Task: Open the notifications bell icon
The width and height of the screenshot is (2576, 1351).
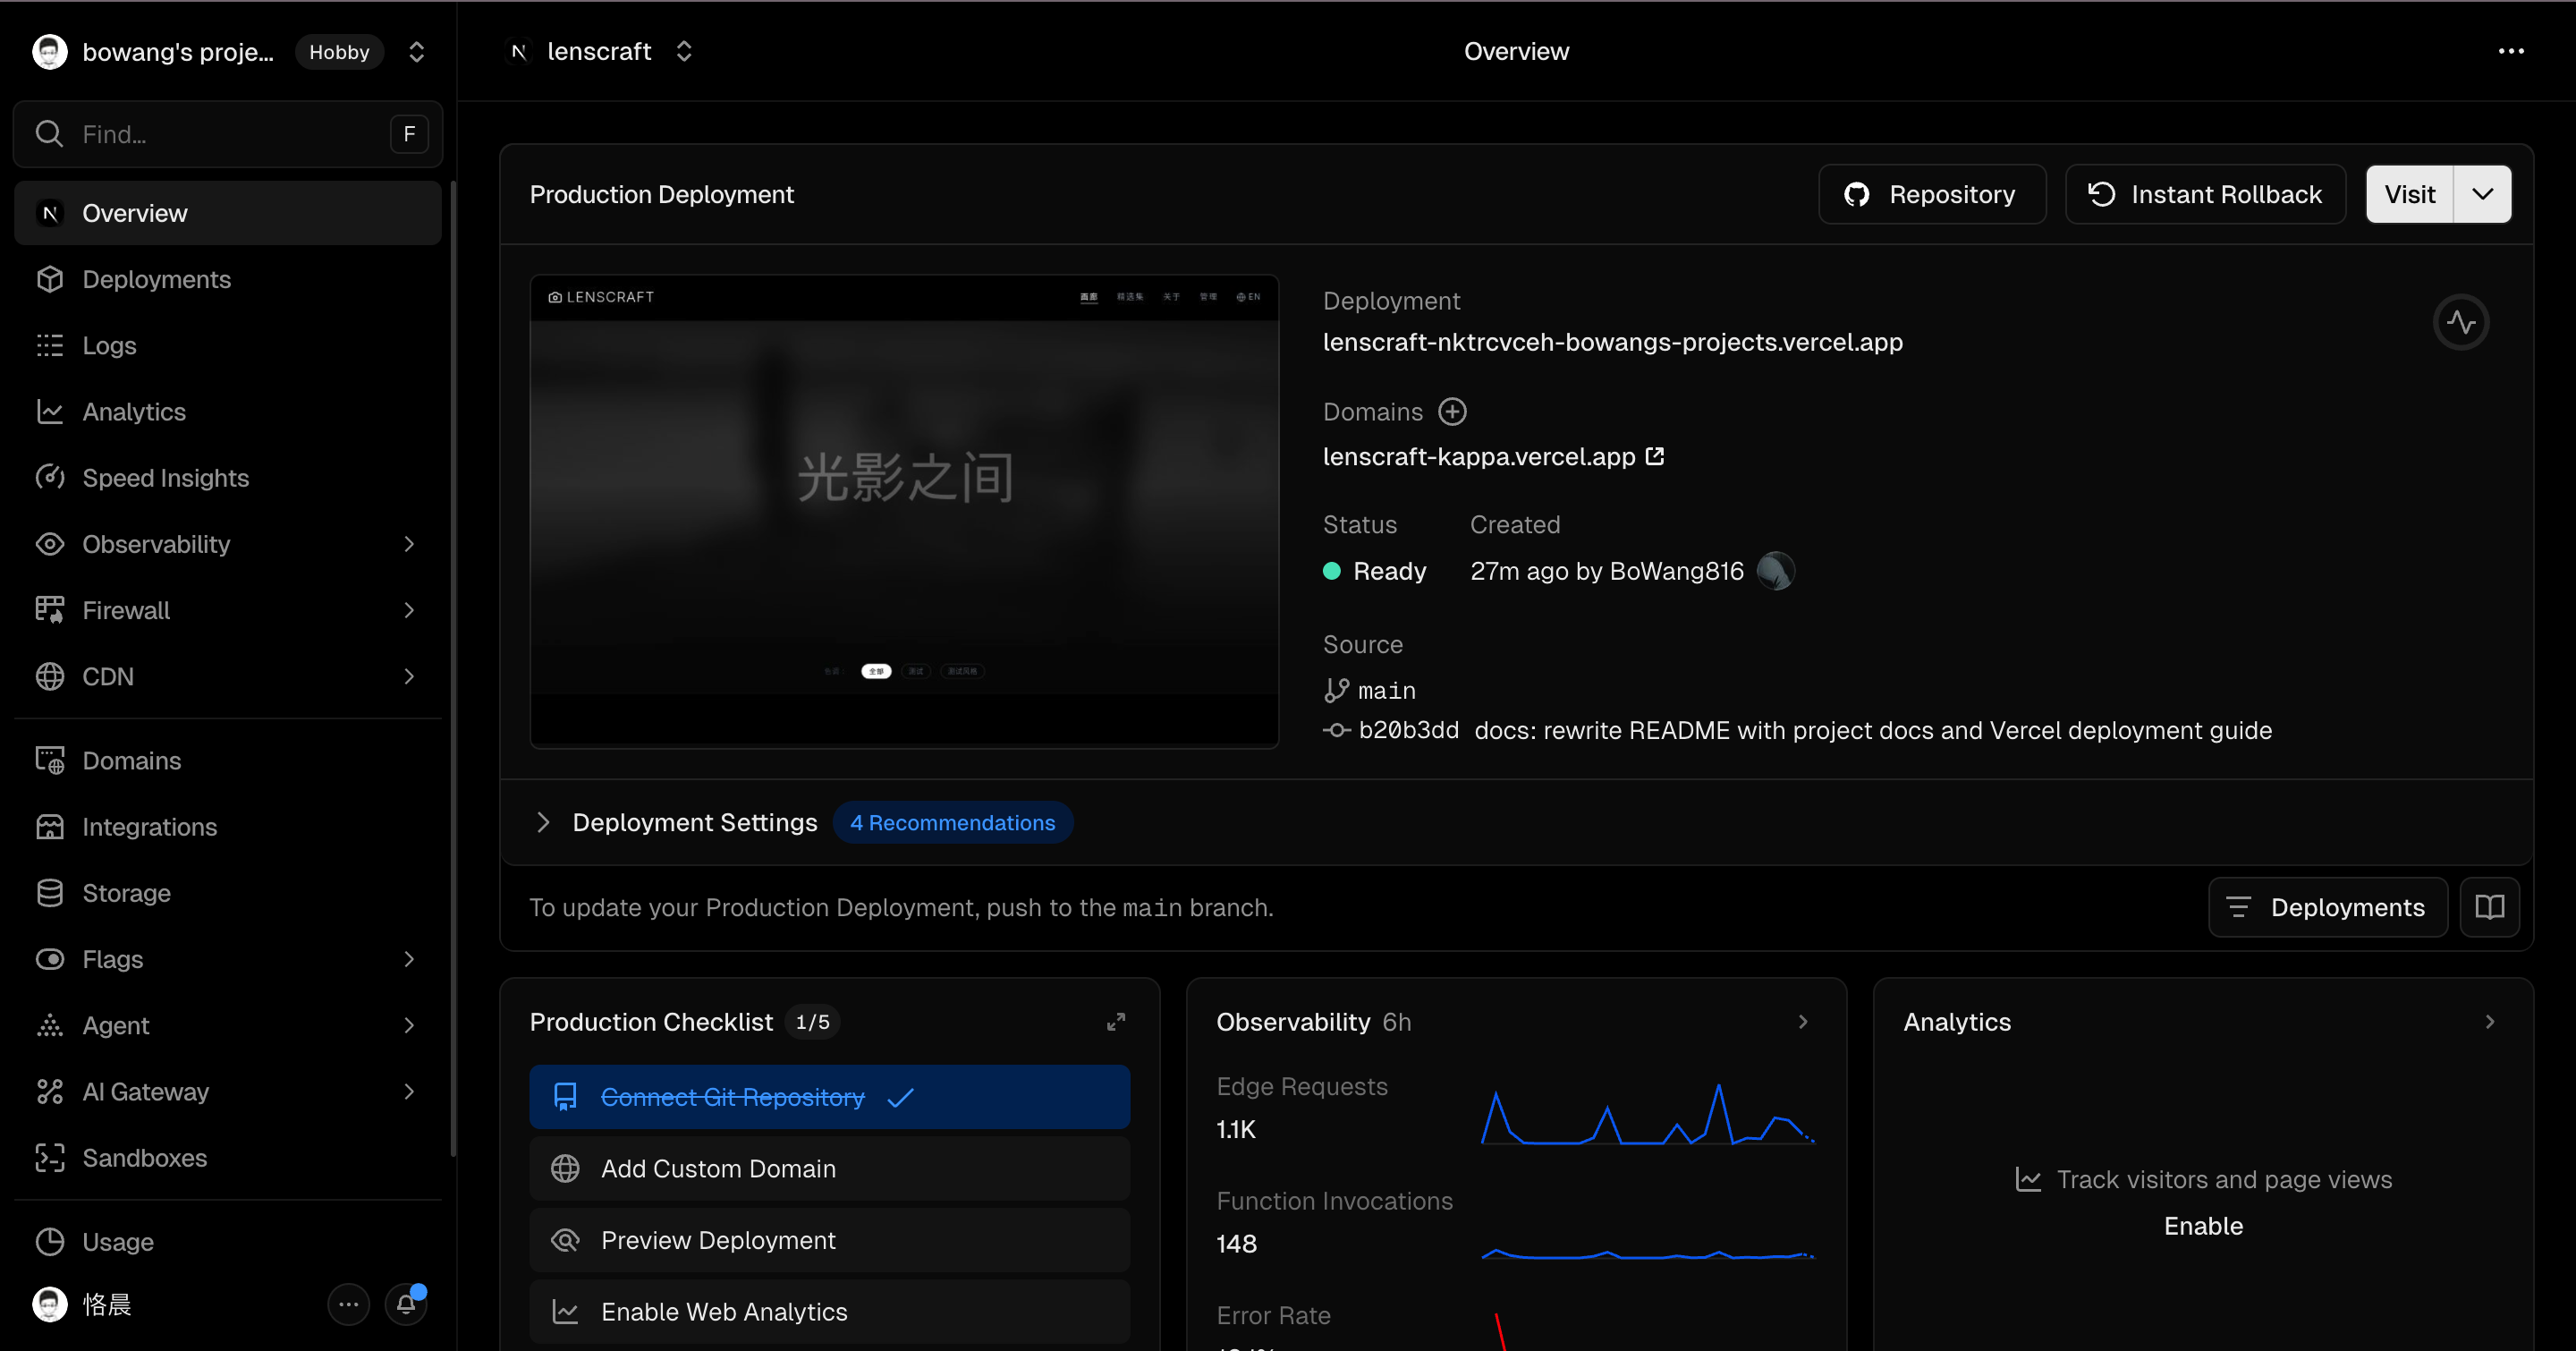Action: 406,1303
